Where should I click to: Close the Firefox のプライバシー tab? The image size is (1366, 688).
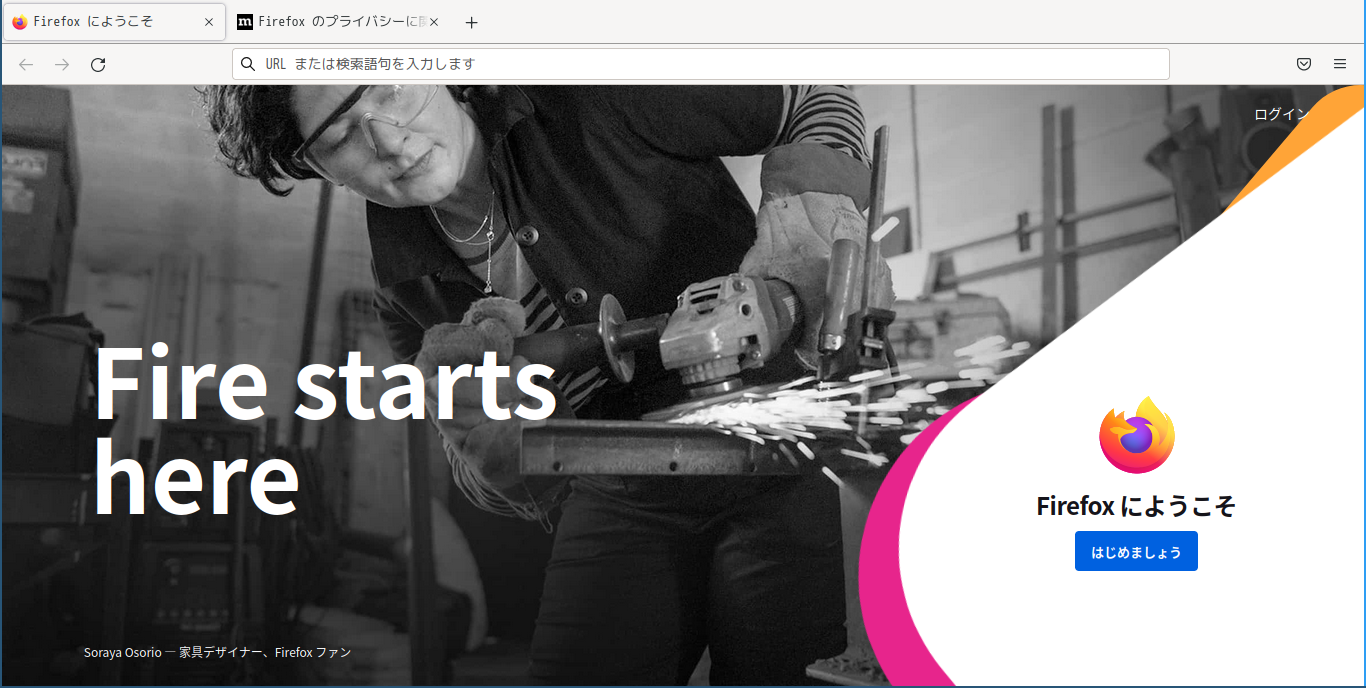click(434, 22)
